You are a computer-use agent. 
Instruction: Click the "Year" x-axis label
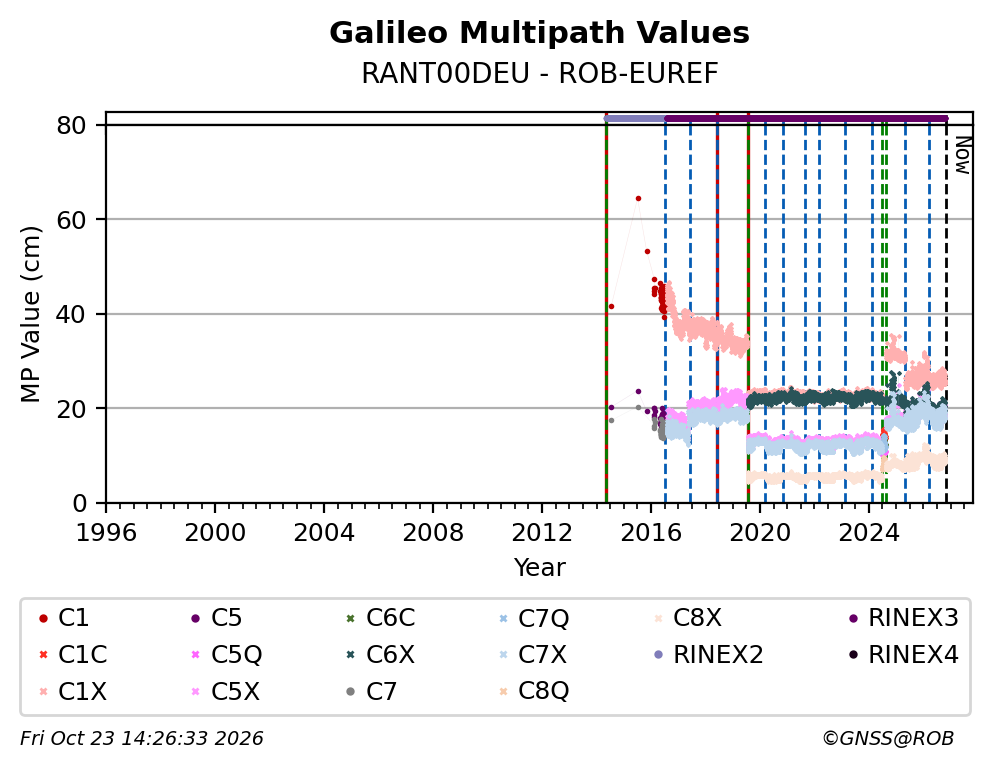(x=539, y=567)
